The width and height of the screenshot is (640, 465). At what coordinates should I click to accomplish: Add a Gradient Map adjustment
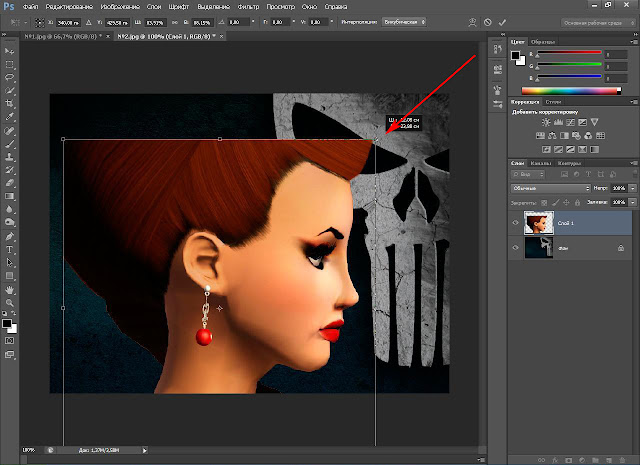click(x=594, y=149)
